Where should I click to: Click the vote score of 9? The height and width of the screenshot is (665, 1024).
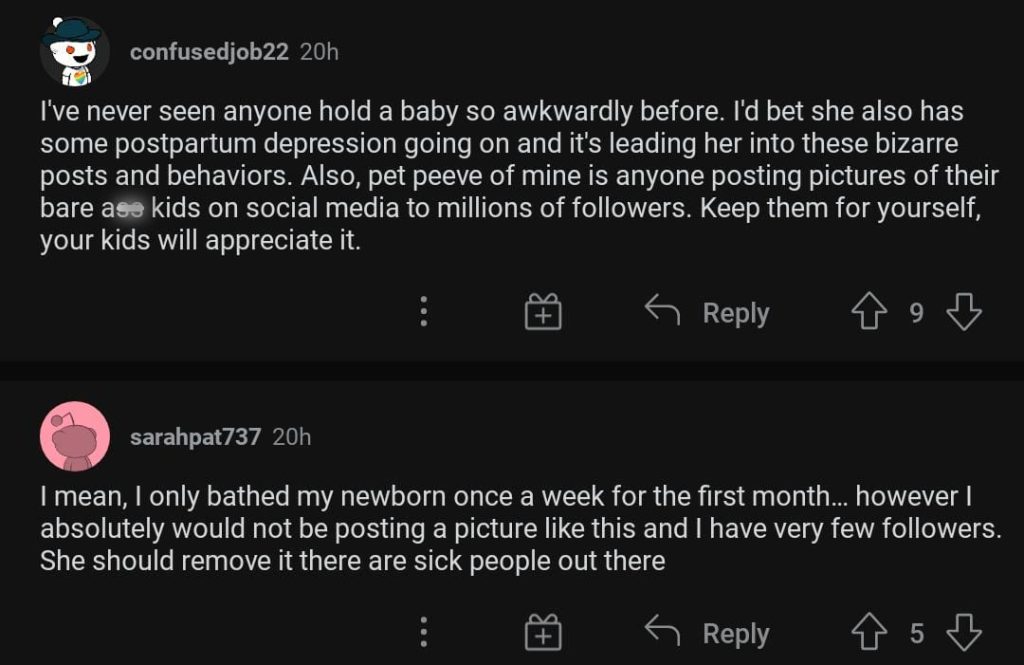(x=916, y=314)
